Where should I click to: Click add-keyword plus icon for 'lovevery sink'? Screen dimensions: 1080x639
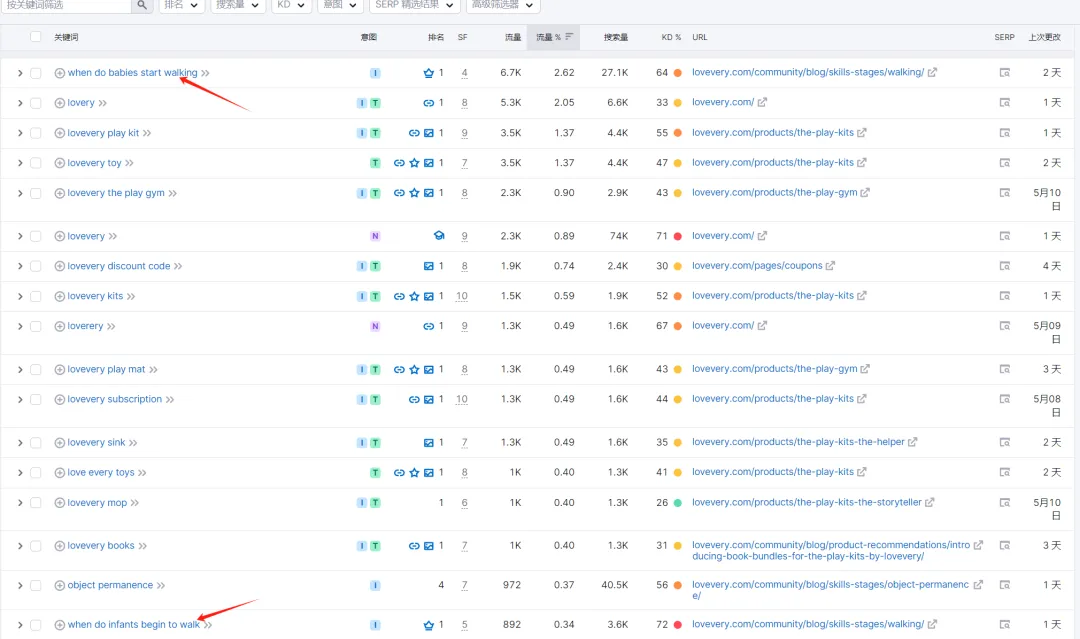pos(60,443)
